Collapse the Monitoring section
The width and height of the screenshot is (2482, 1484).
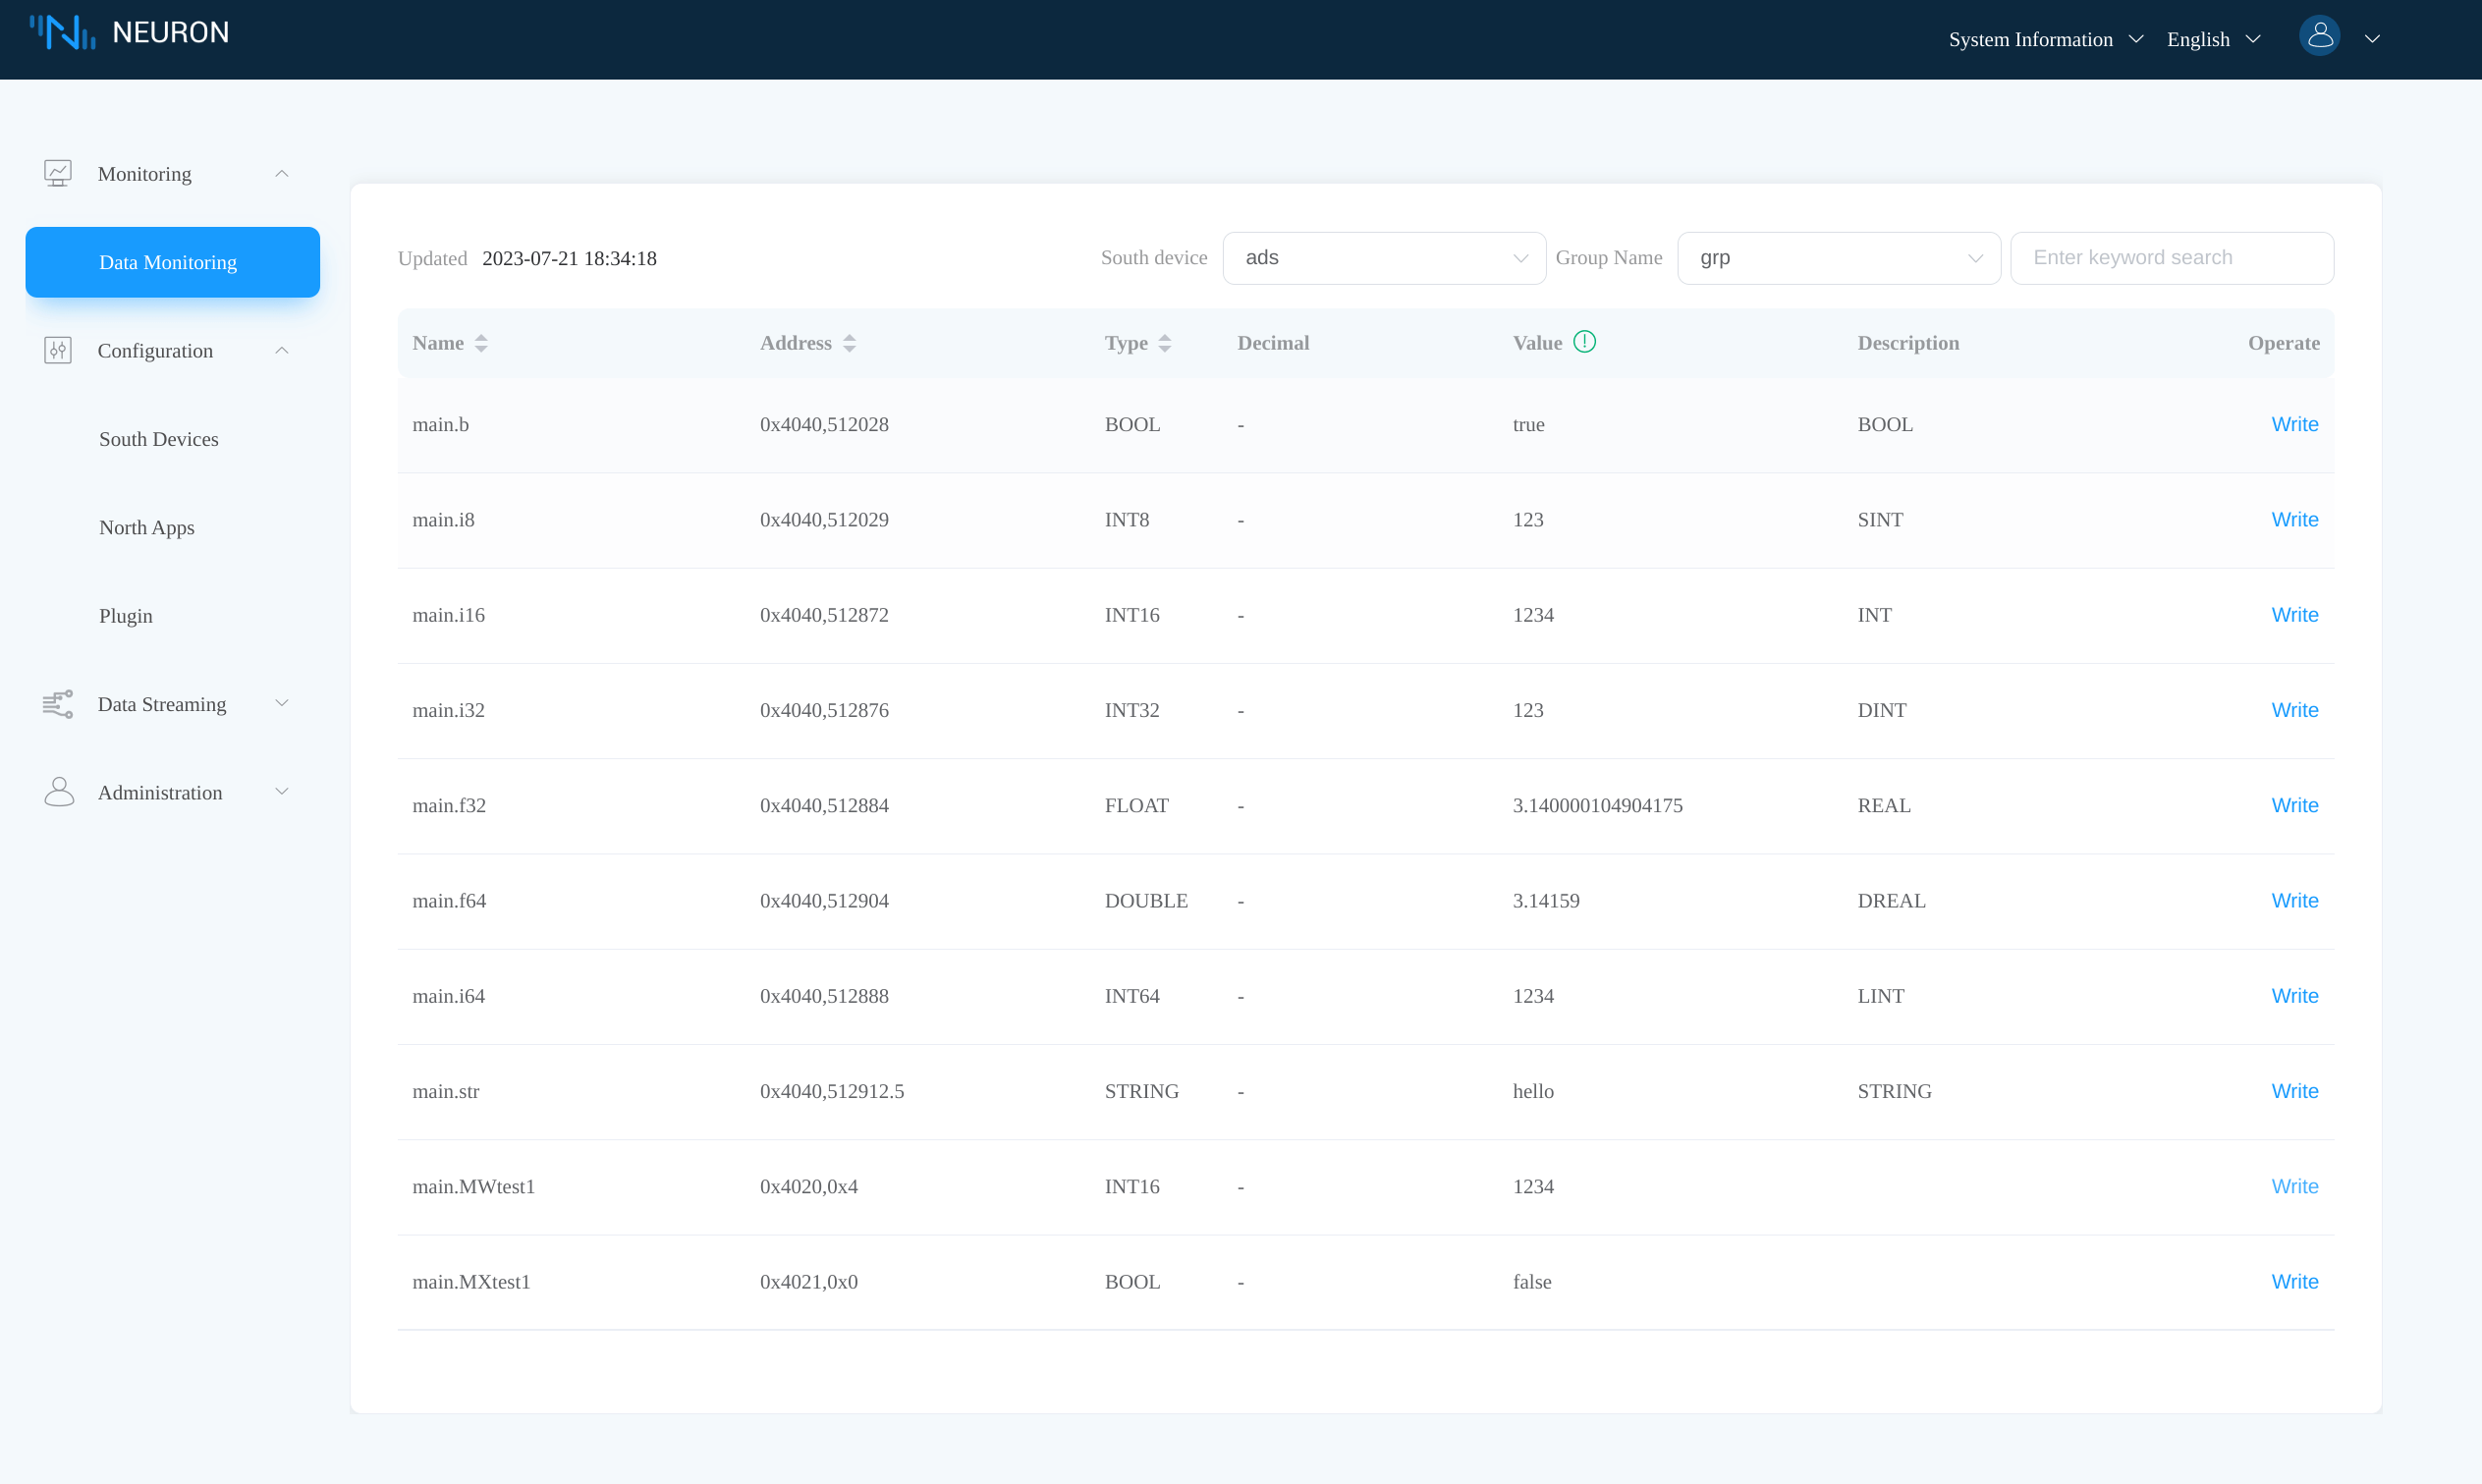click(281, 173)
